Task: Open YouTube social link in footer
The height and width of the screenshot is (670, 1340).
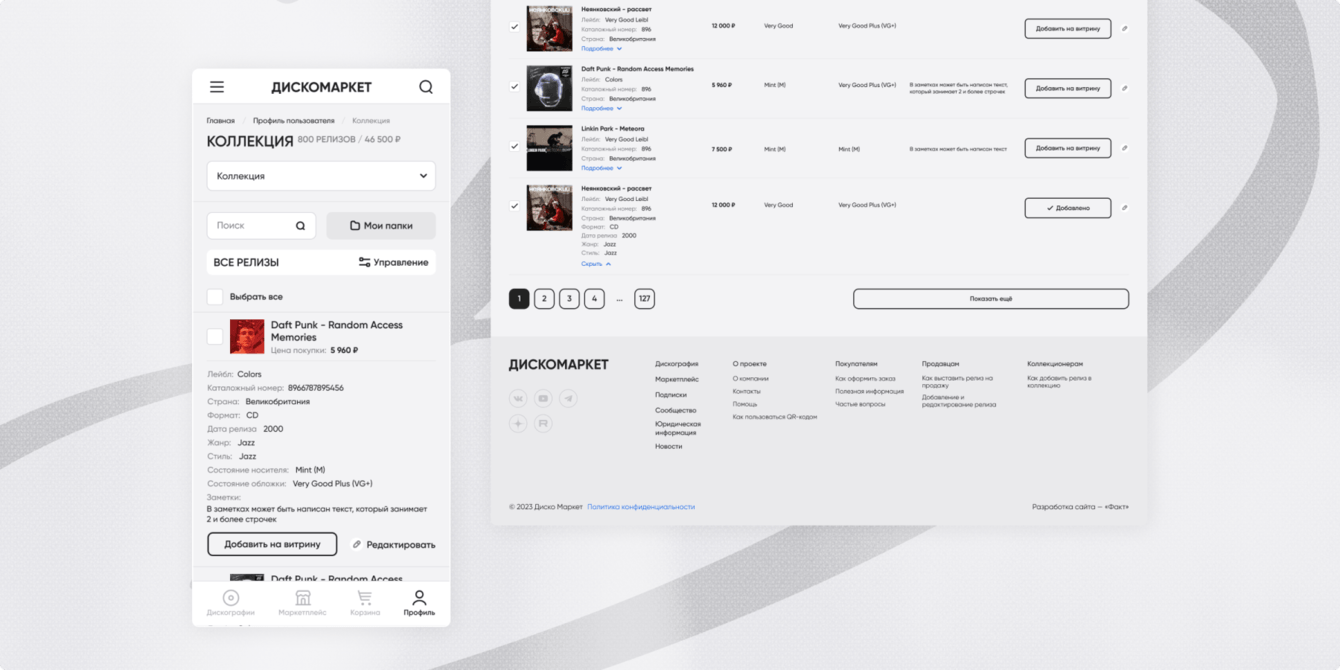Action: pyautogui.click(x=543, y=398)
